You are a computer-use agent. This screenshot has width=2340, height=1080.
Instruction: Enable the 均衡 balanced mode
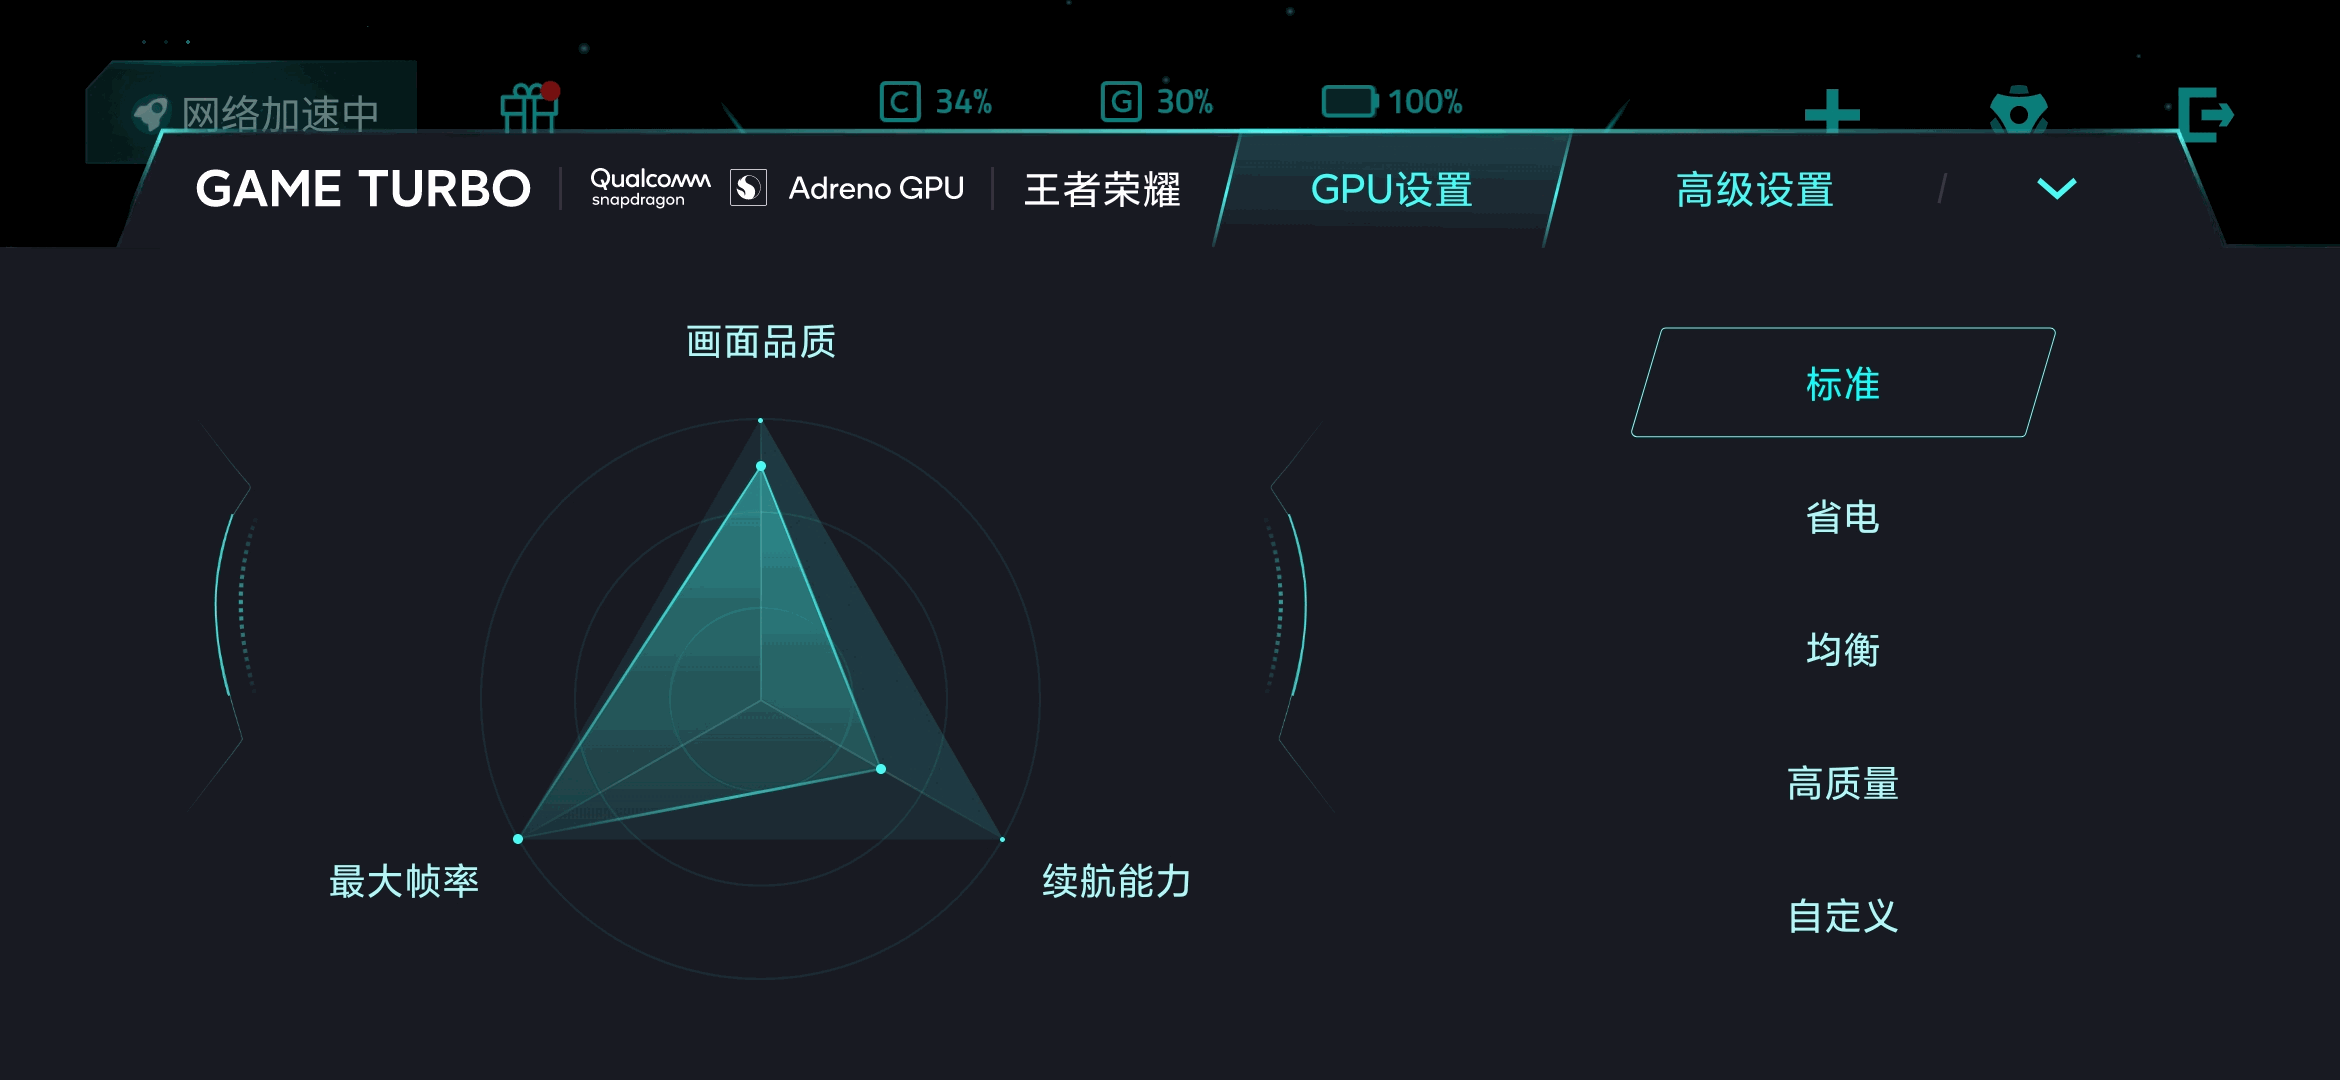pyautogui.click(x=1843, y=650)
